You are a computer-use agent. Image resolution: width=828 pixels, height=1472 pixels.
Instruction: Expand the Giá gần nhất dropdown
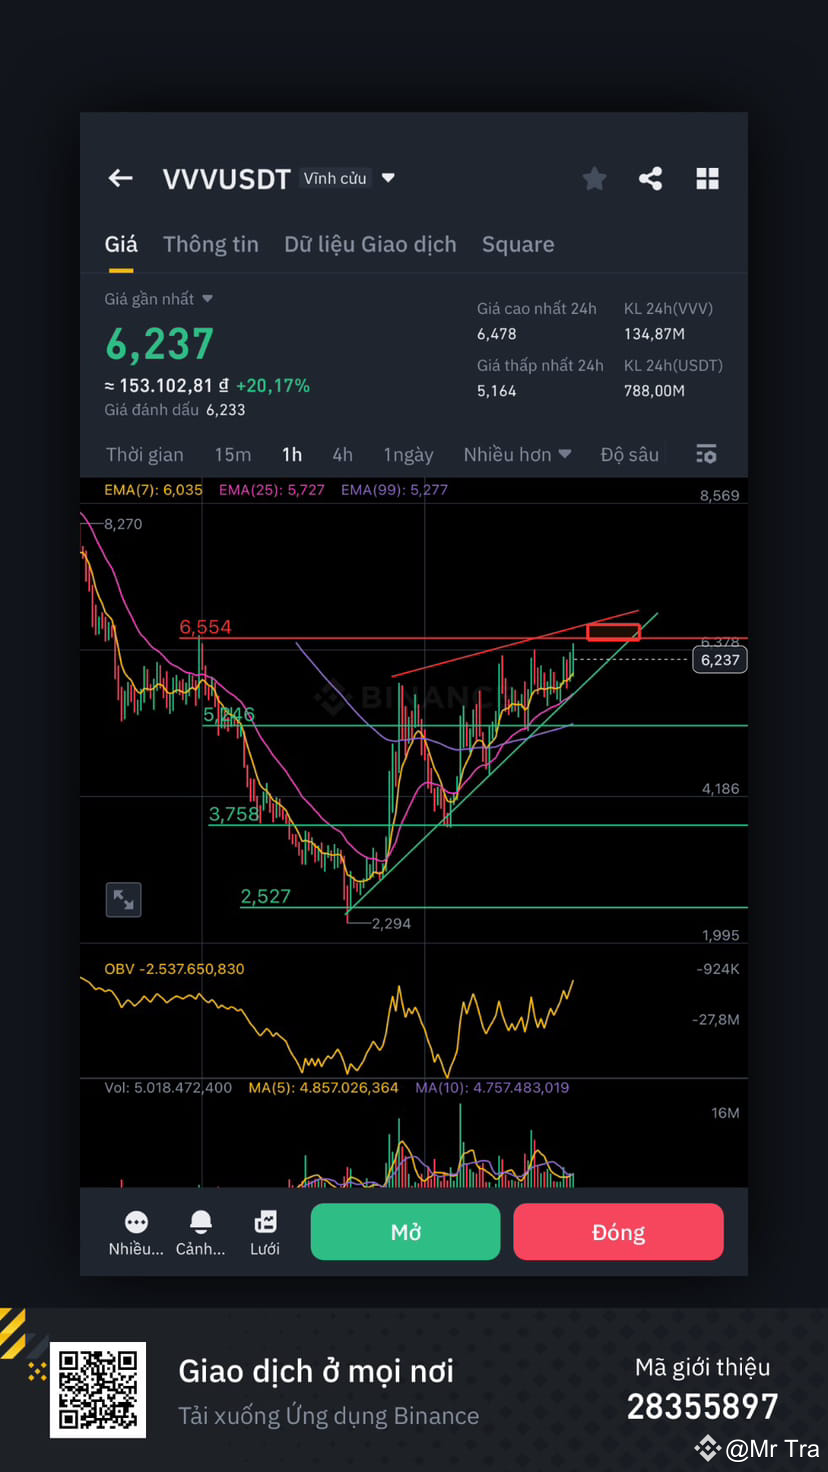click(x=208, y=298)
